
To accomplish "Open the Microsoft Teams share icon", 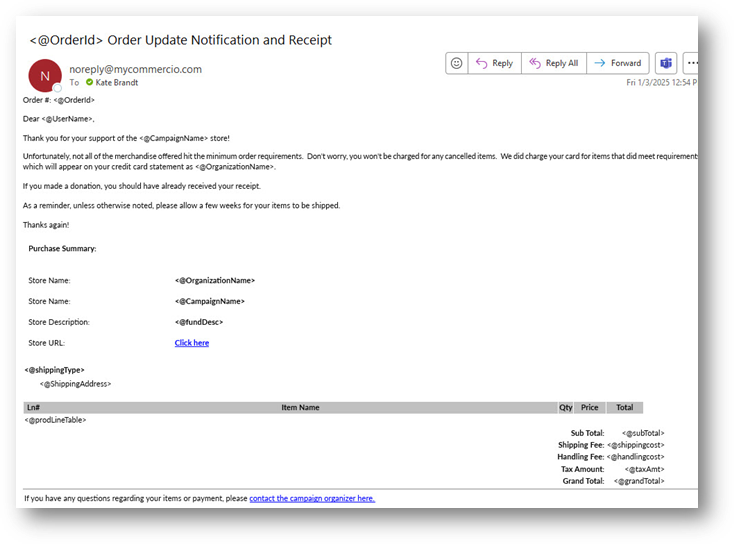I will click(666, 63).
